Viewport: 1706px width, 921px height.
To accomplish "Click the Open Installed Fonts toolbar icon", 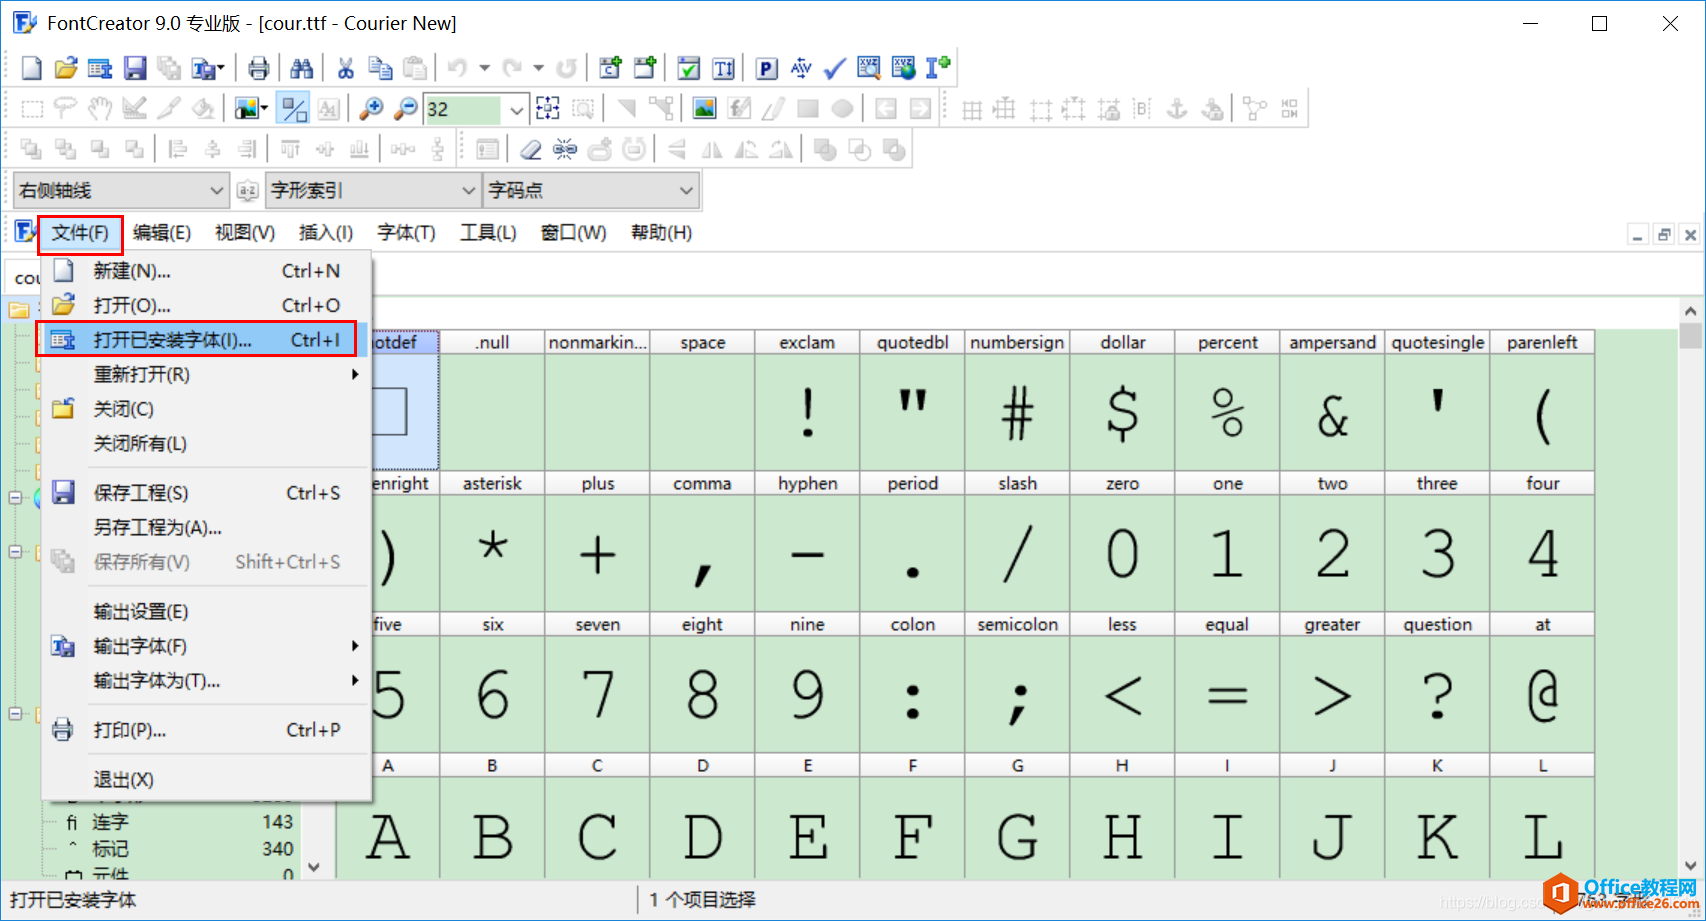I will coord(100,68).
